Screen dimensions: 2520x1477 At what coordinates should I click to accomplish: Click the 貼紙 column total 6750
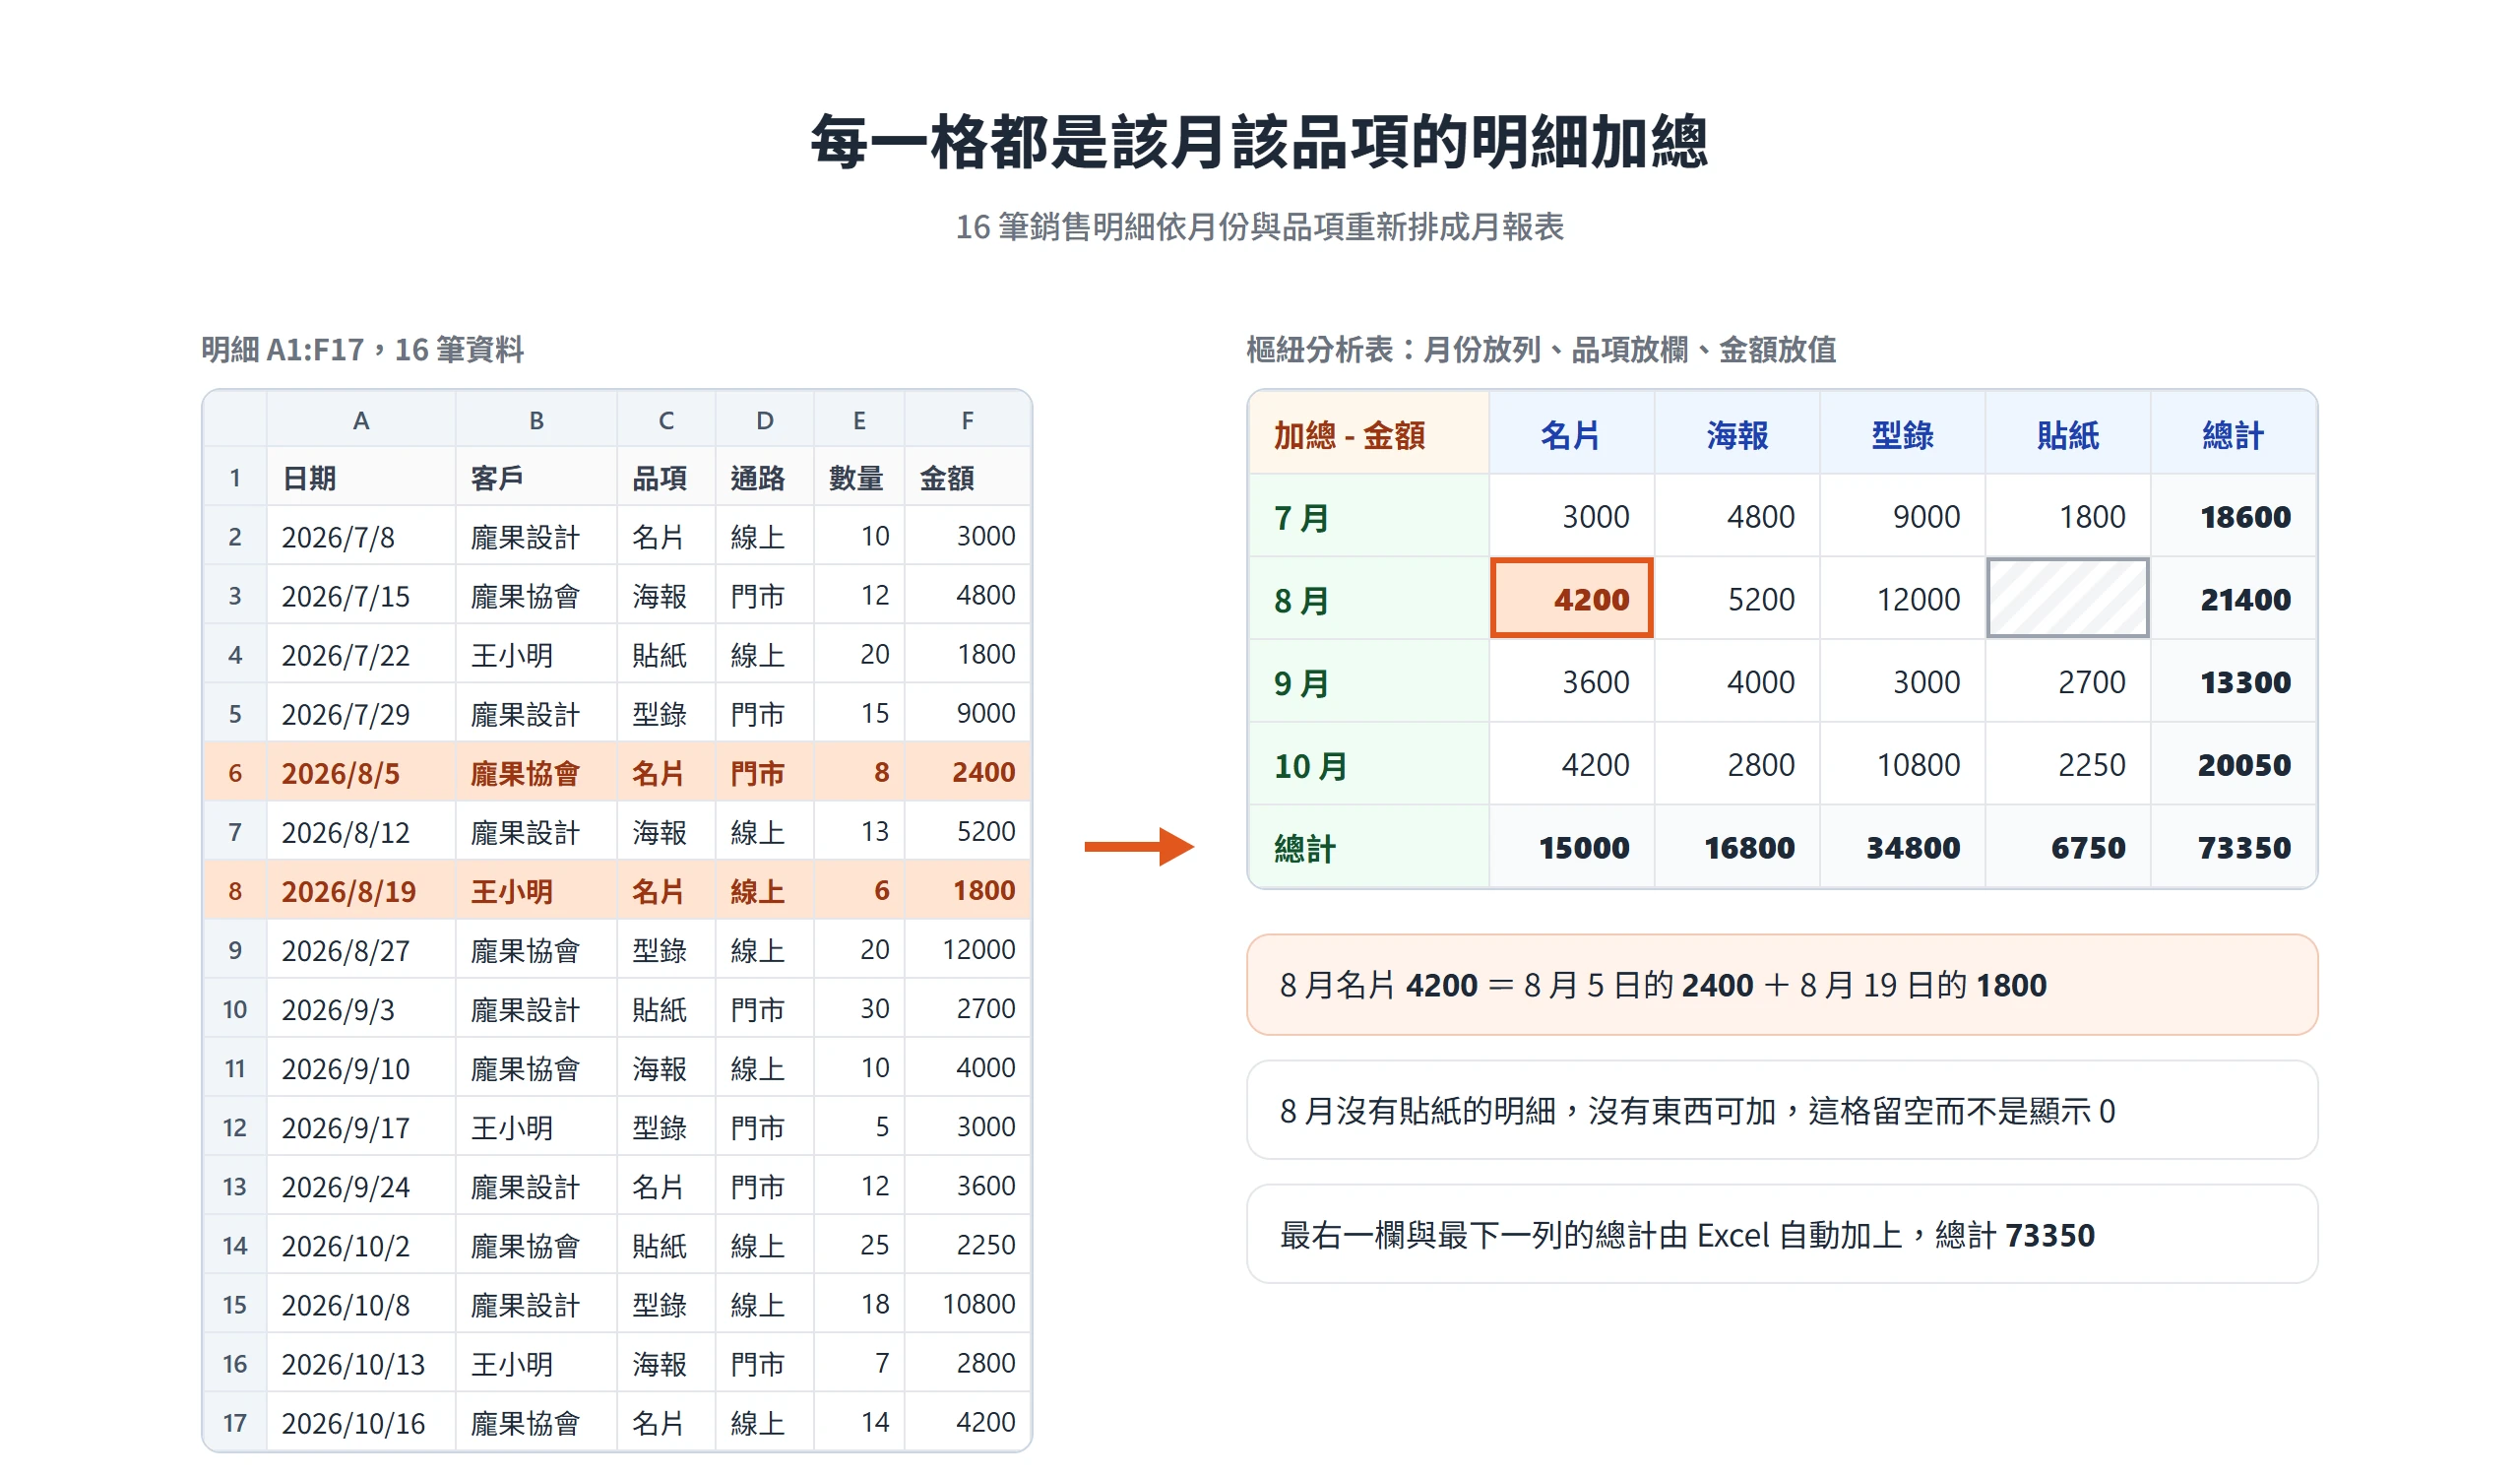pyautogui.click(x=2067, y=847)
